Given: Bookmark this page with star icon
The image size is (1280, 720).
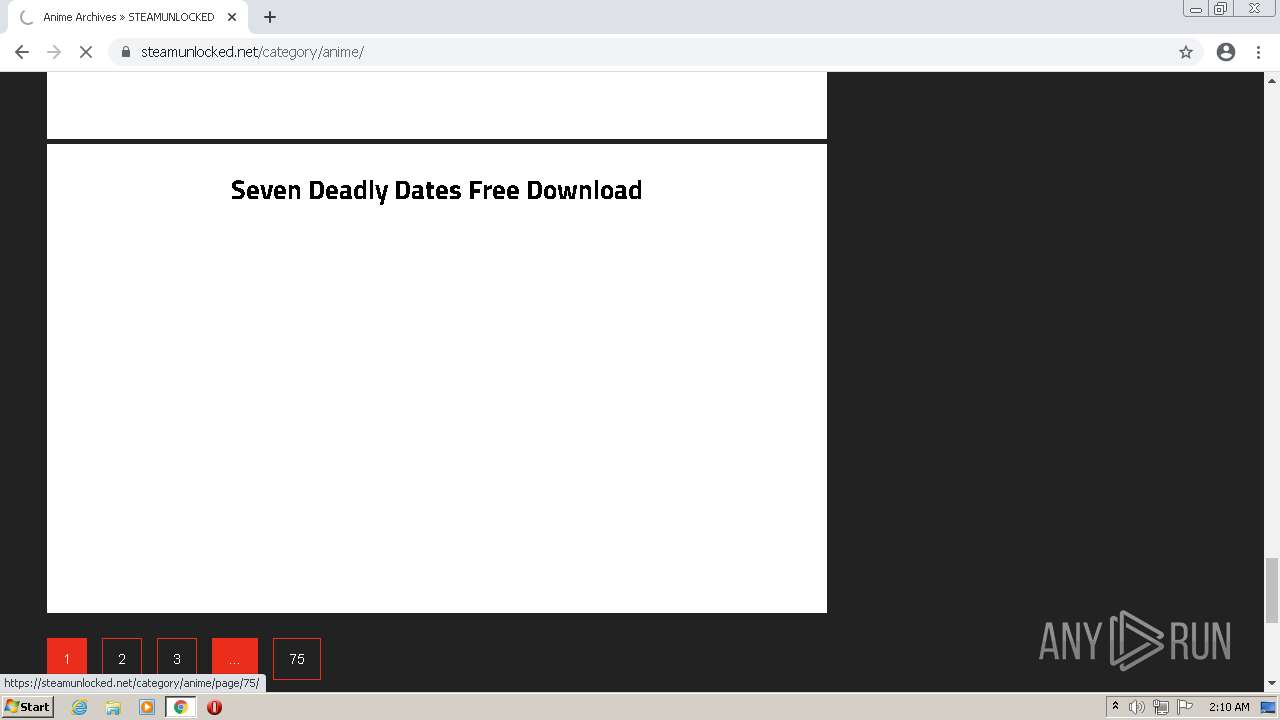Looking at the screenshot, I should [1186, 52].
